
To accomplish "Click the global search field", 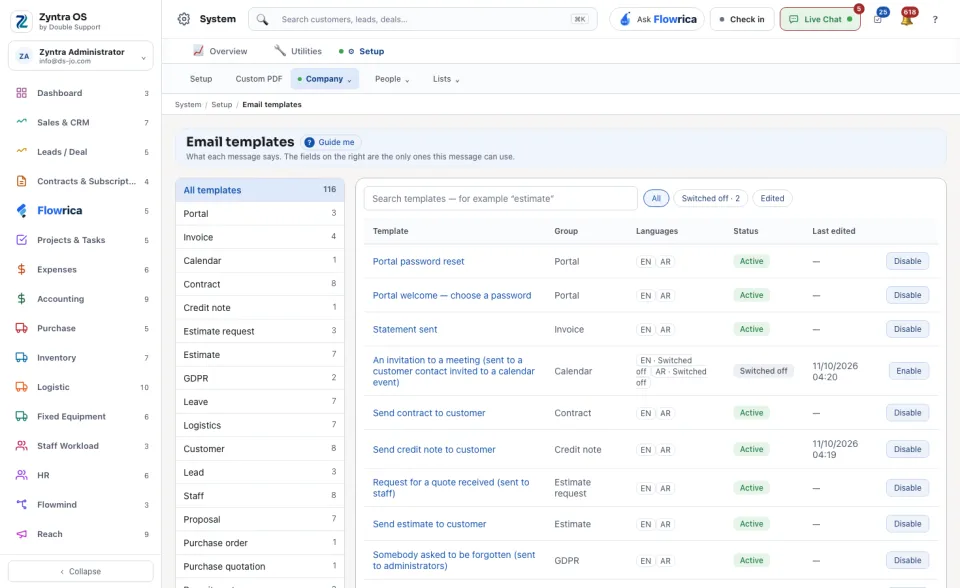I will (x=422, y=19).
